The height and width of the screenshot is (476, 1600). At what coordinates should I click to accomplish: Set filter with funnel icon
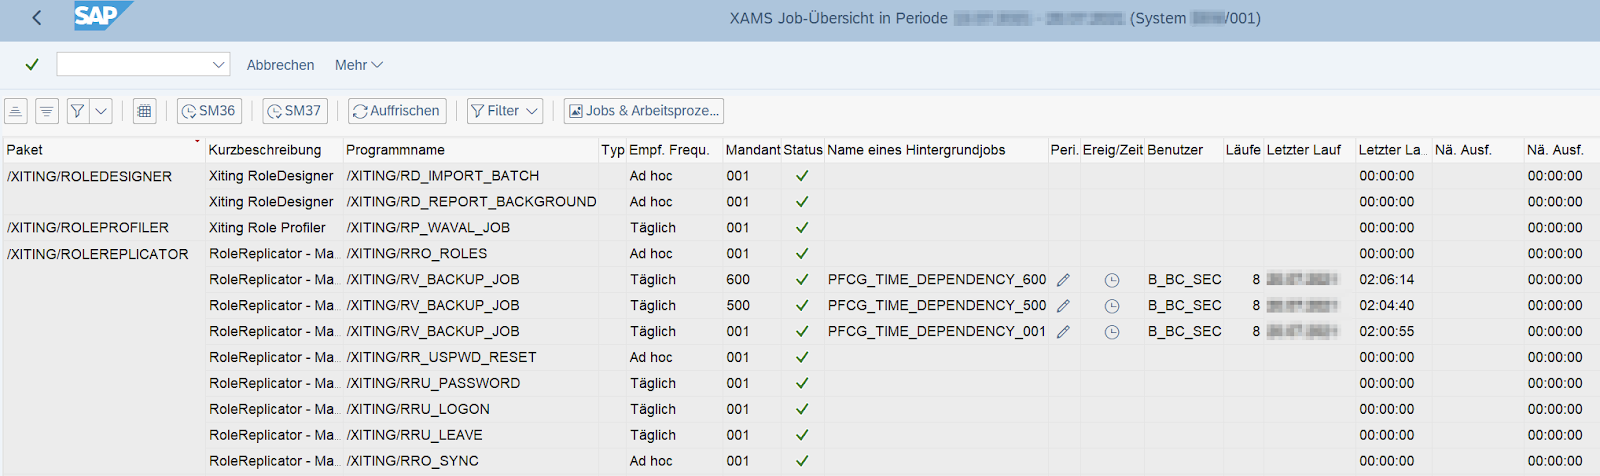click(x=77, y=111)
